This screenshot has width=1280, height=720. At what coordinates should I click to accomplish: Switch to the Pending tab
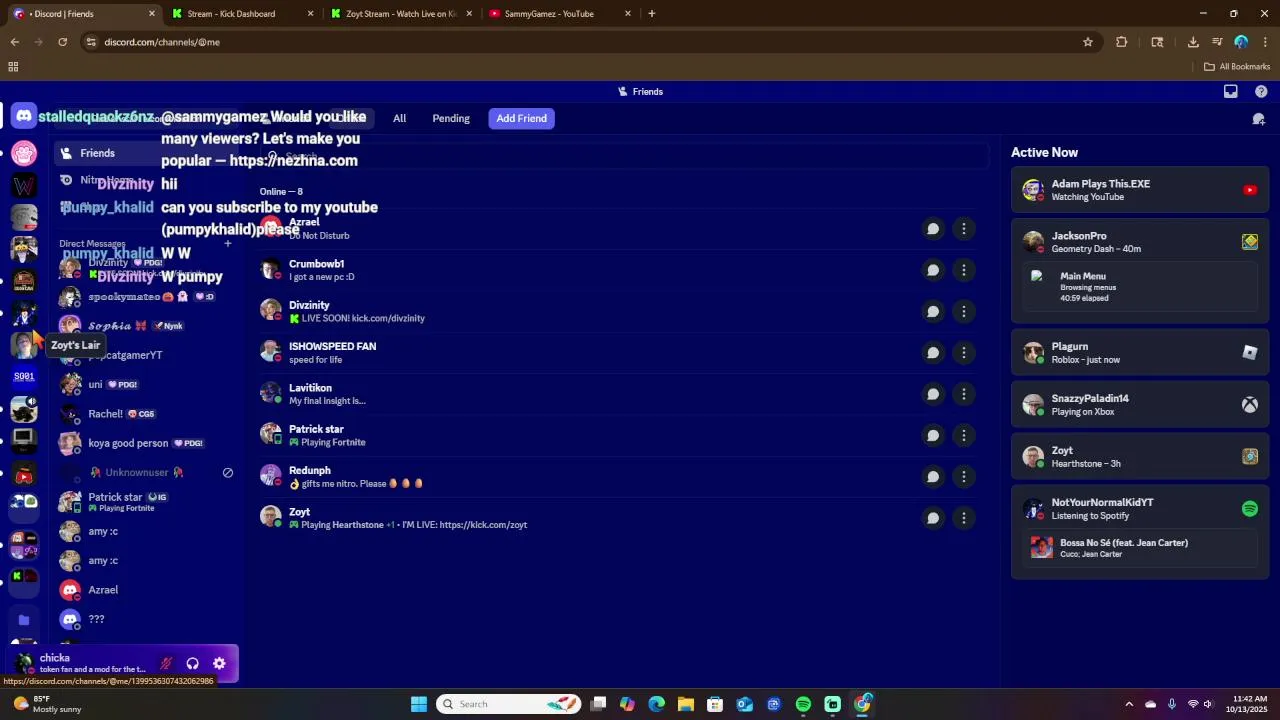click(x=451, y=118)
